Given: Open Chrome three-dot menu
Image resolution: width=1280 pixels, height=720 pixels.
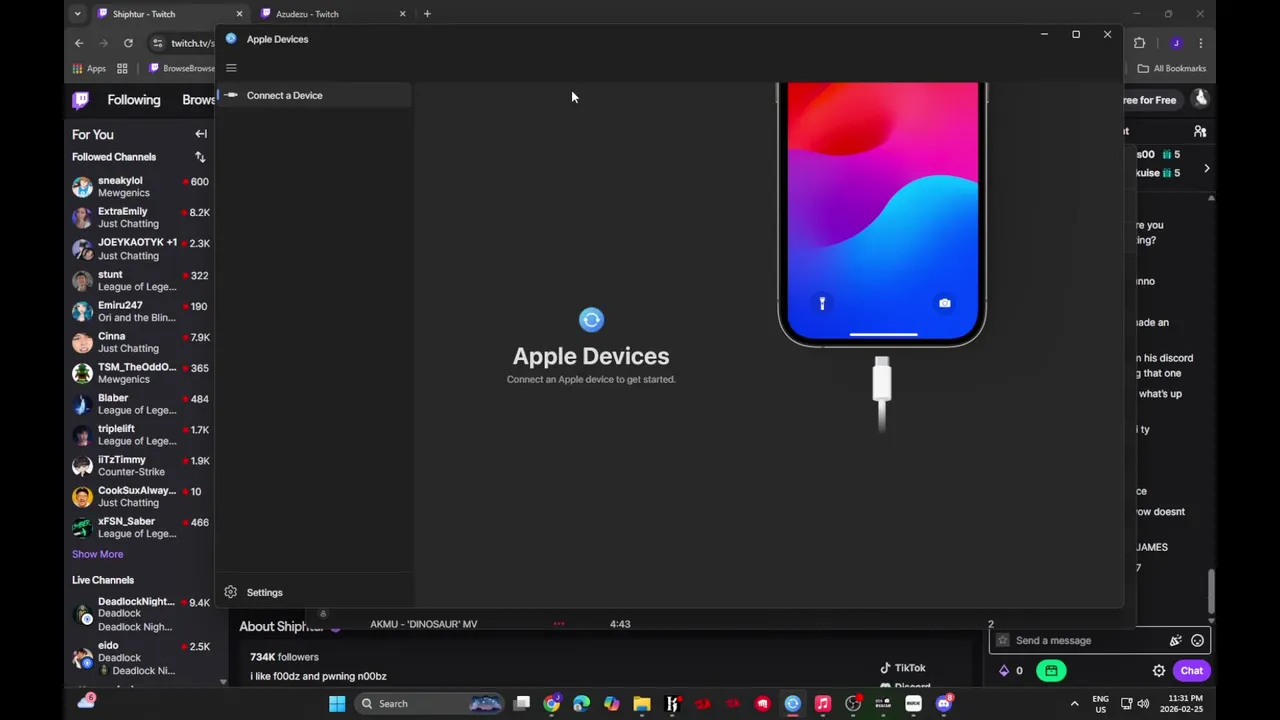Looking at the screenshot, I should (x=1200, y=43).
